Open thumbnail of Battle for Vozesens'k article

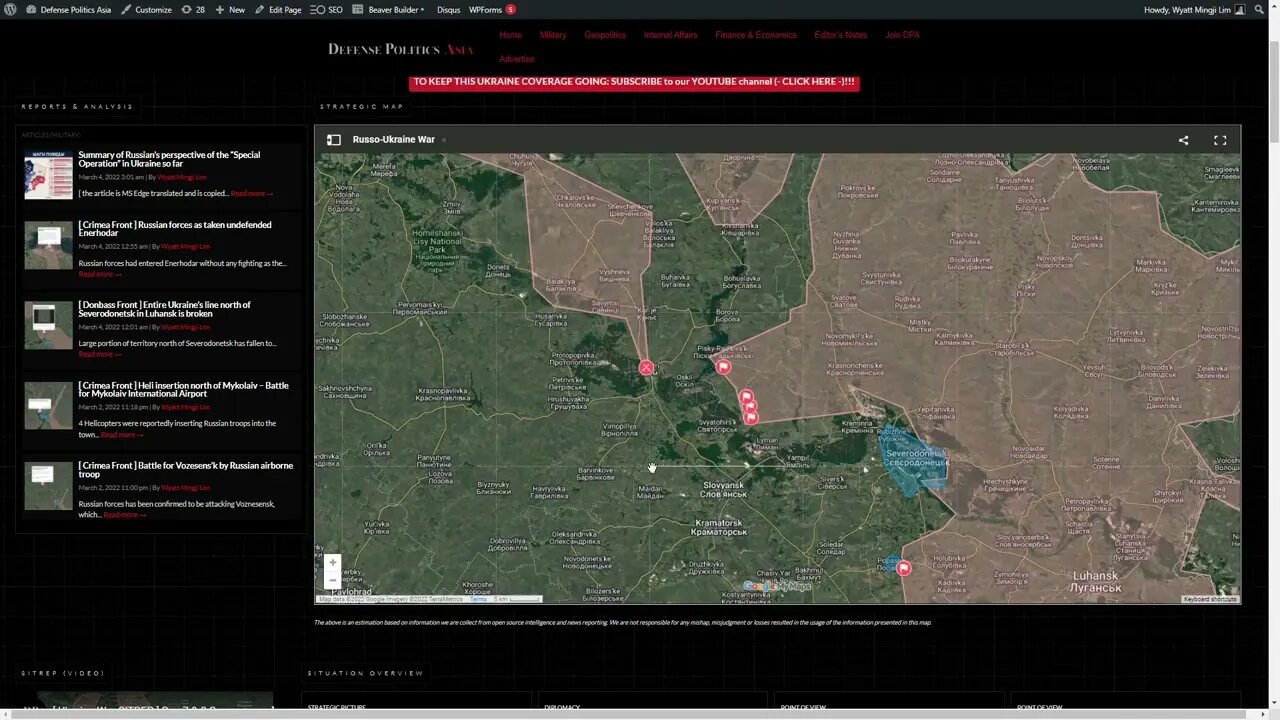coord(48,485)
